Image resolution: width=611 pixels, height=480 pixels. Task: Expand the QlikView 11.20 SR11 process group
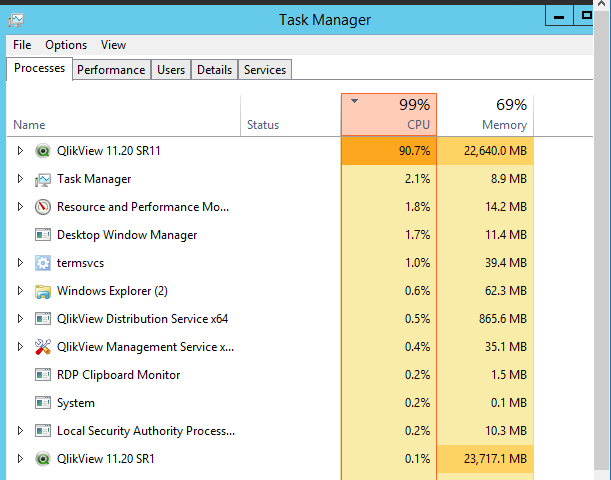tap(20, 151)
